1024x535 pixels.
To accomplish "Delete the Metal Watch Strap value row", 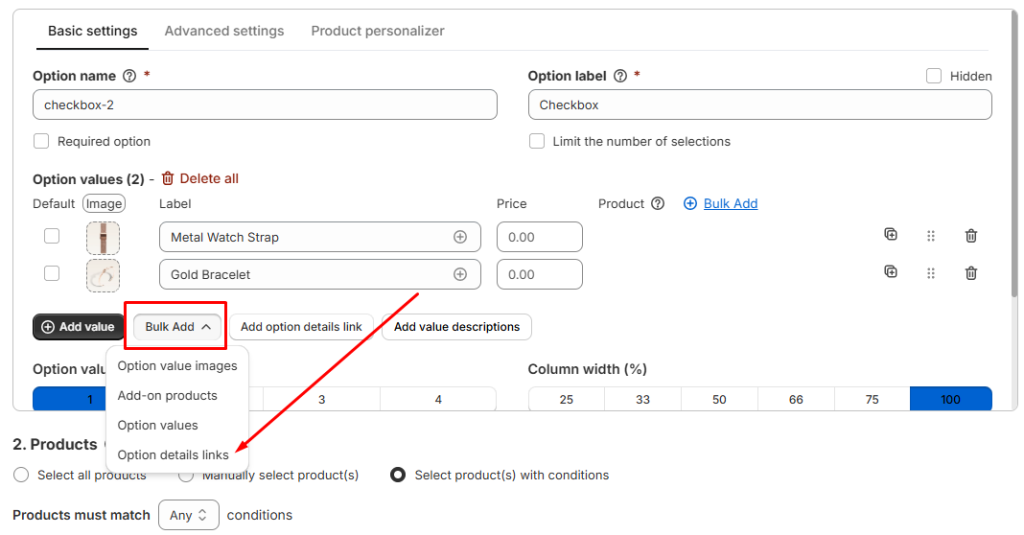I will tap(970, 236).
